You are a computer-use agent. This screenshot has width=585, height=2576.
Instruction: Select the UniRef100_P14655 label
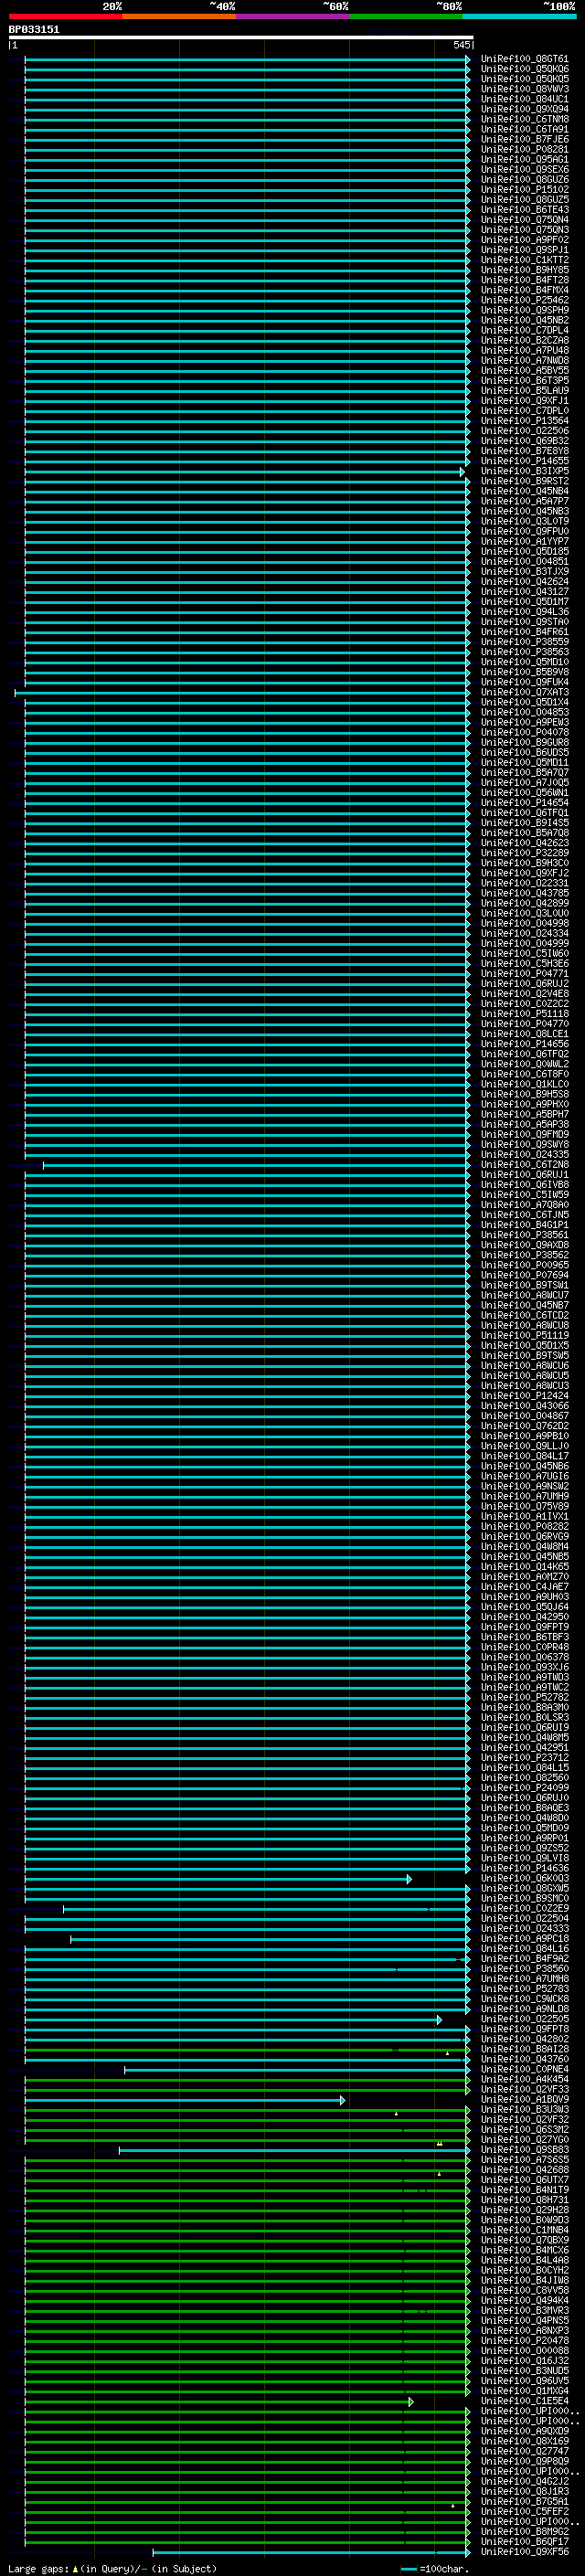525,461
